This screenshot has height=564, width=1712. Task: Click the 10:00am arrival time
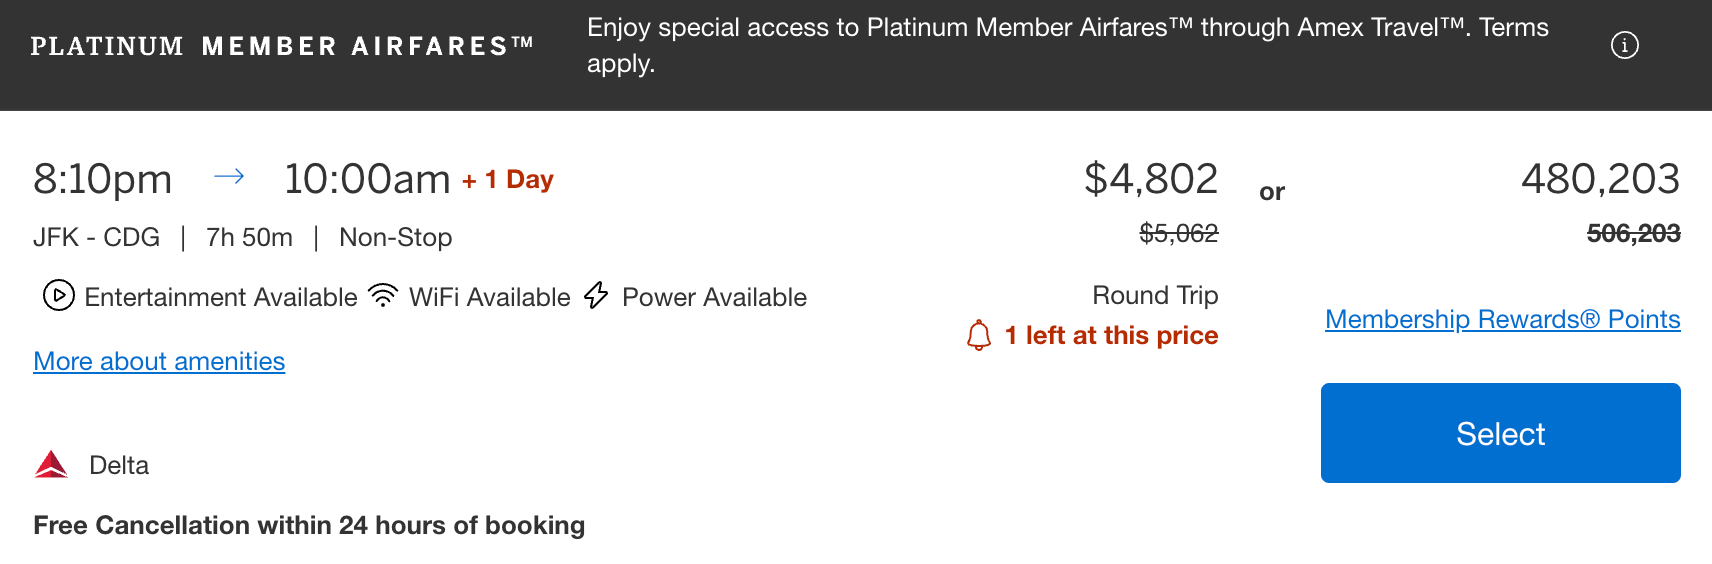pos(367,180)
